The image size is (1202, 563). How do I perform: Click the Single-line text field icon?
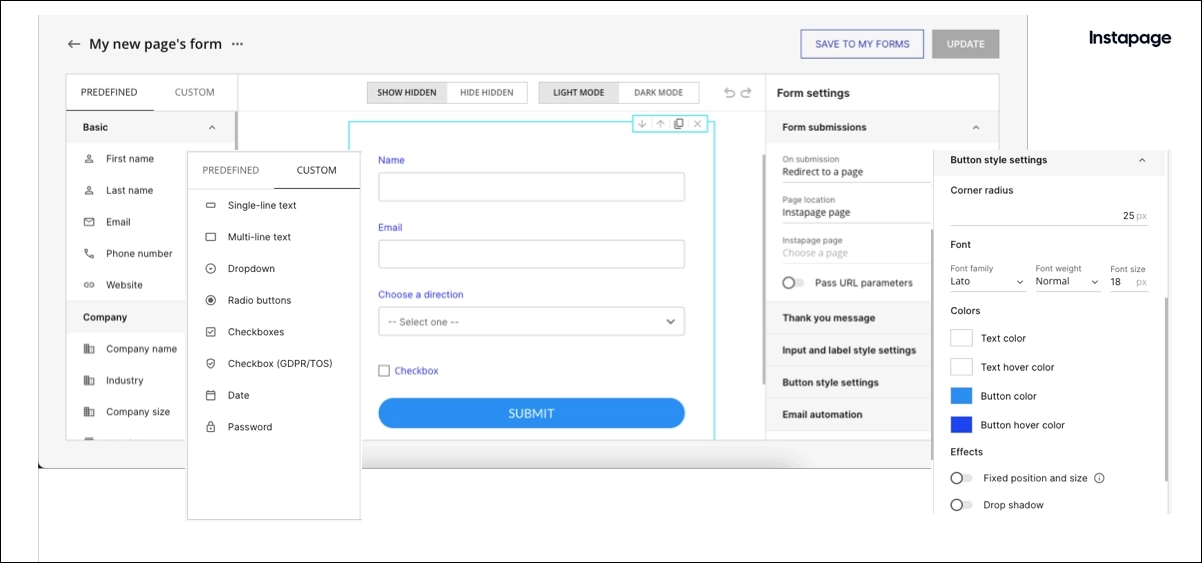(x=210, y=205)
